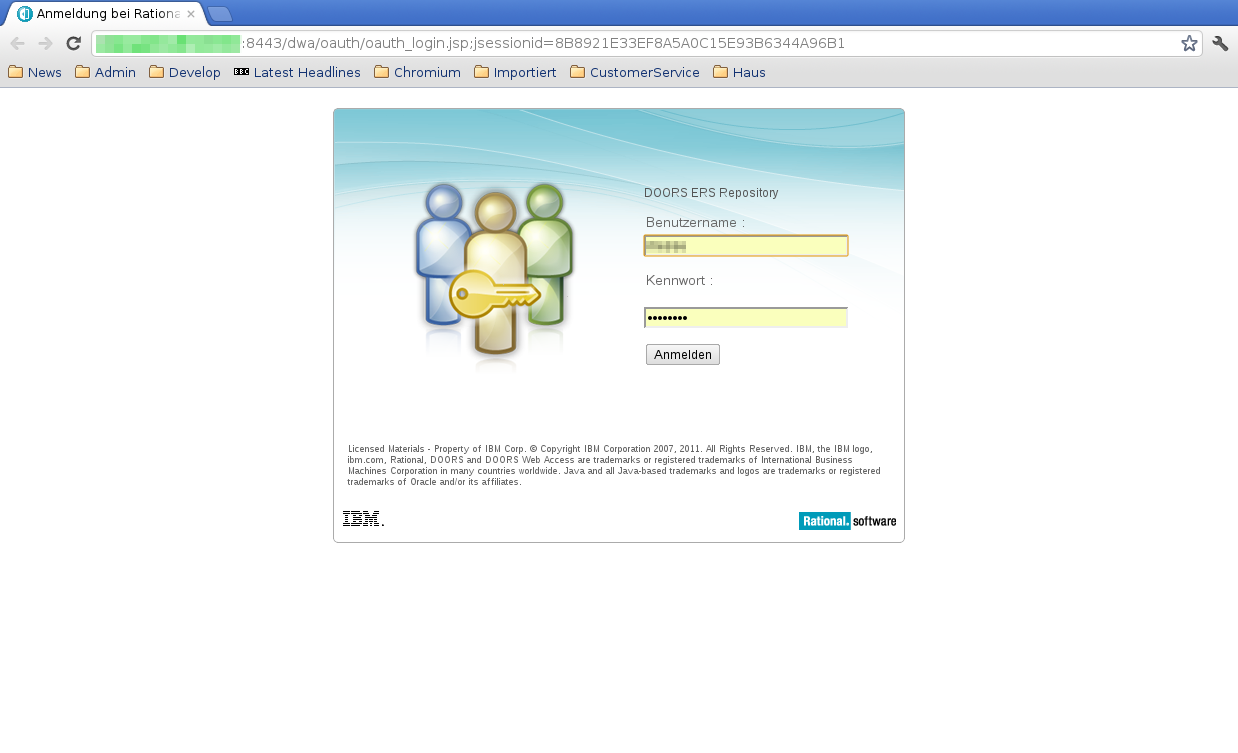Image resolution: width=1238 pixels, height=753 pixels.
Task: Open the Haus bookmarks folder
Action: click(739, 72)
